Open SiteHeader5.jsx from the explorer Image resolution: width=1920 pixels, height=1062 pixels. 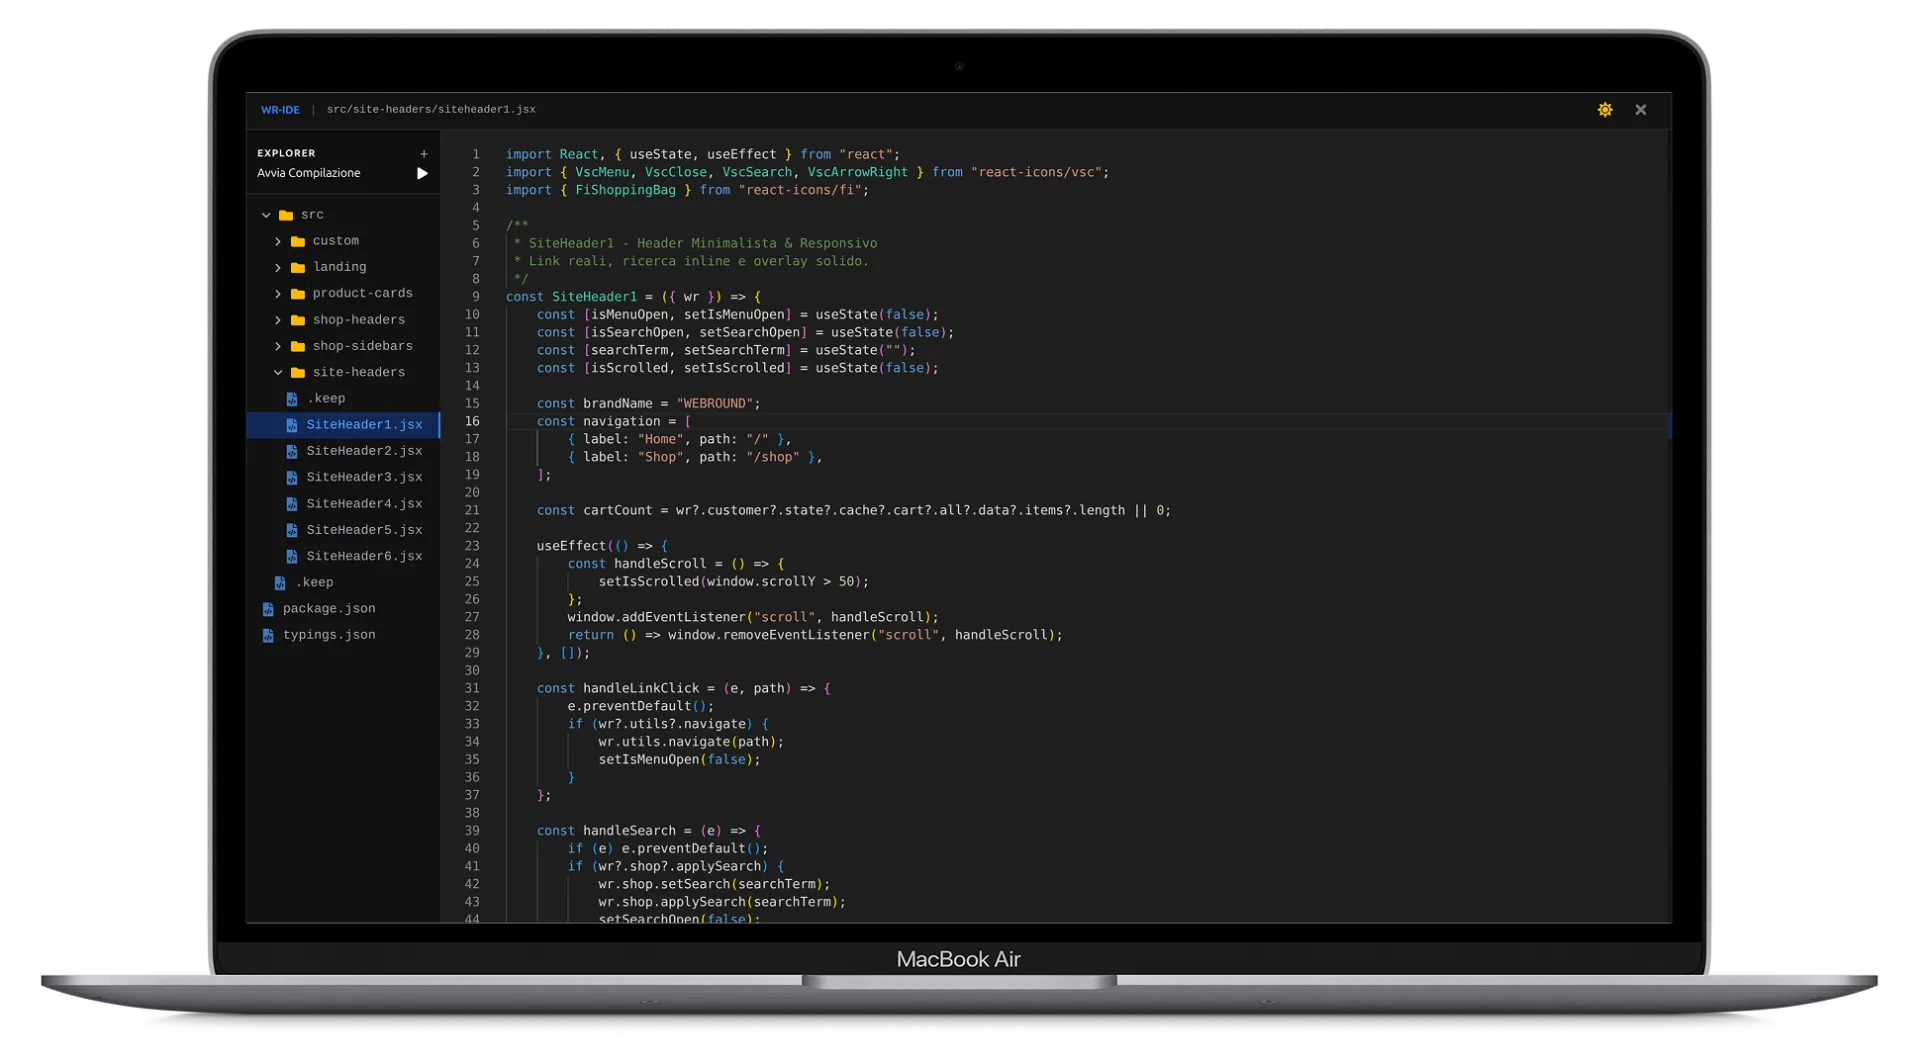[x=291, y=530]
